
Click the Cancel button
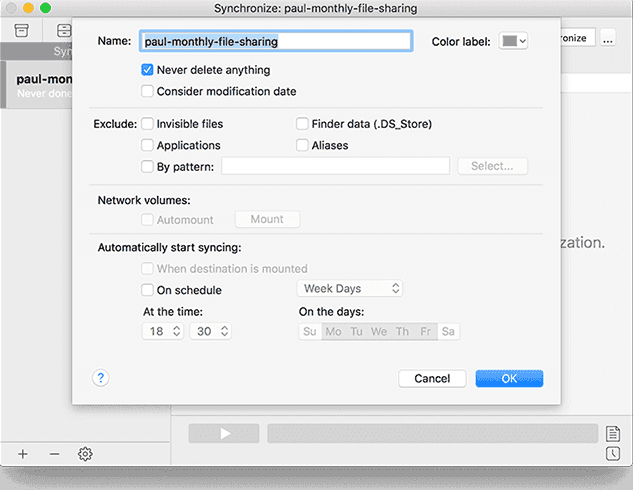(x=432, y=379)
